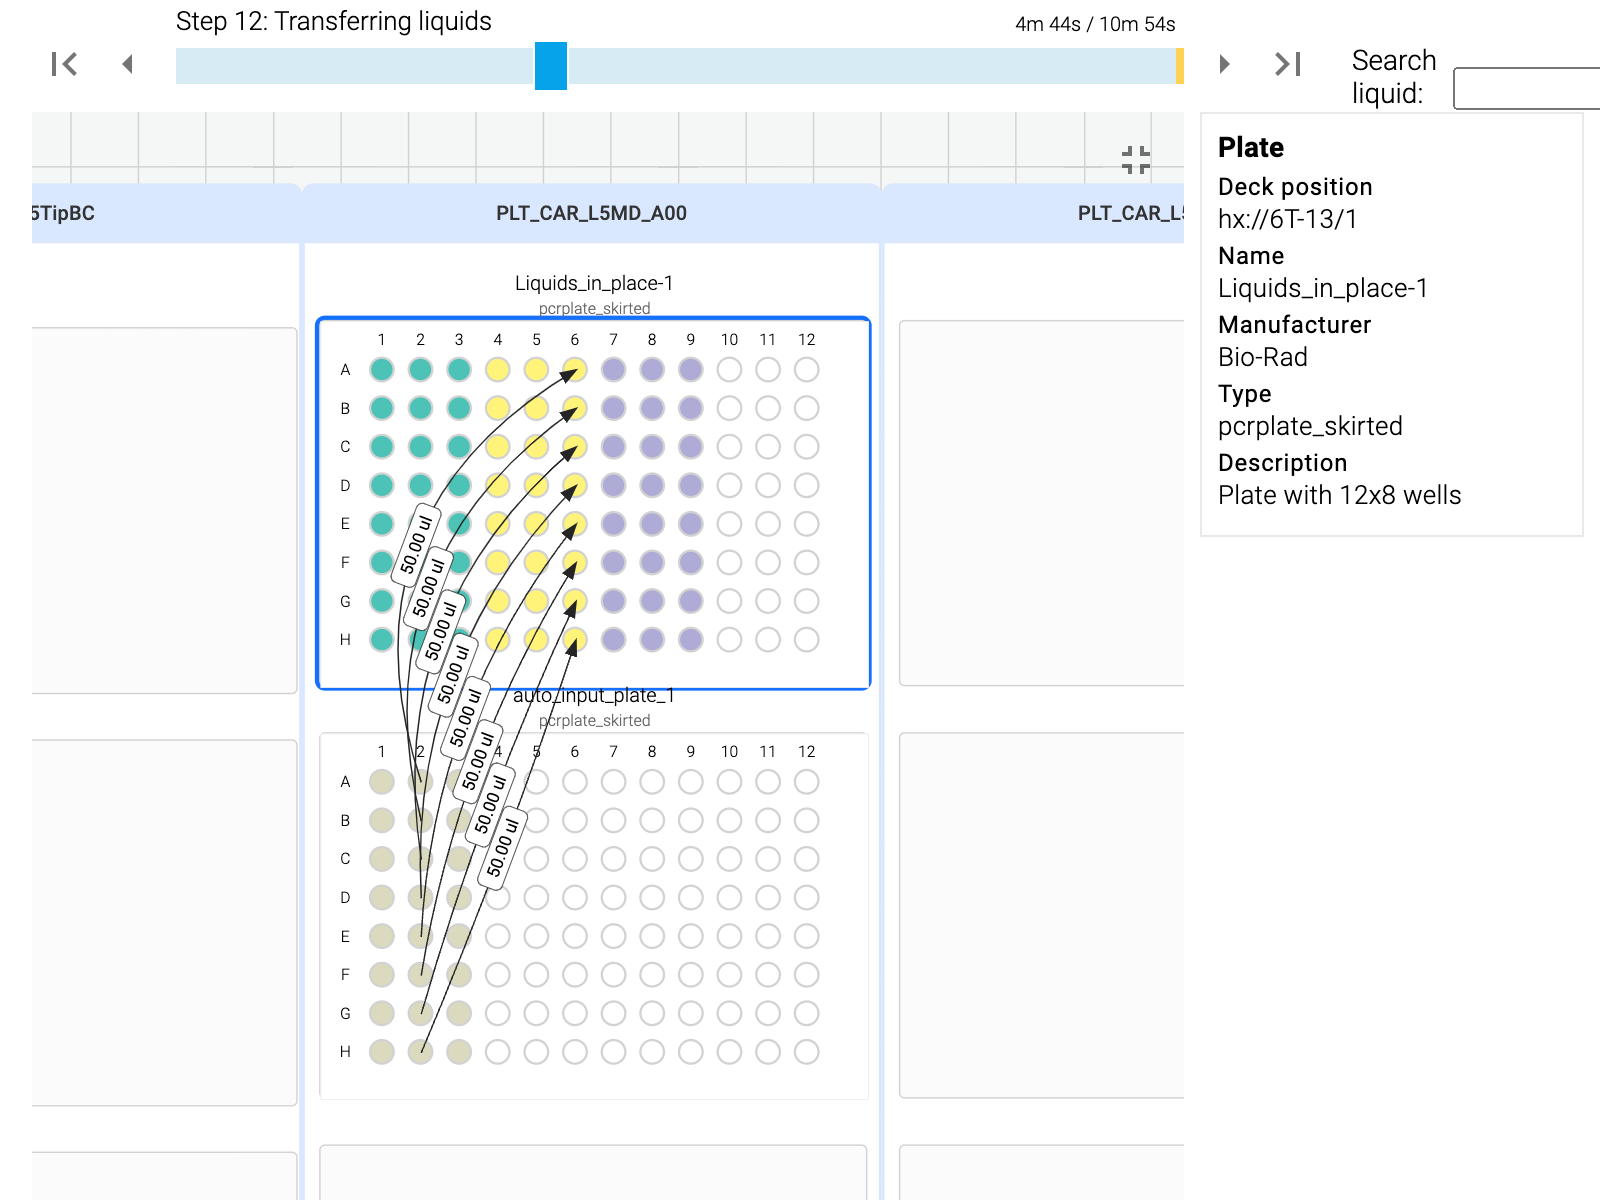The image size is (1600, 1200).
Task: Type in the Search liquid field
Action: pyautogui.click(x=1525, y=88)
